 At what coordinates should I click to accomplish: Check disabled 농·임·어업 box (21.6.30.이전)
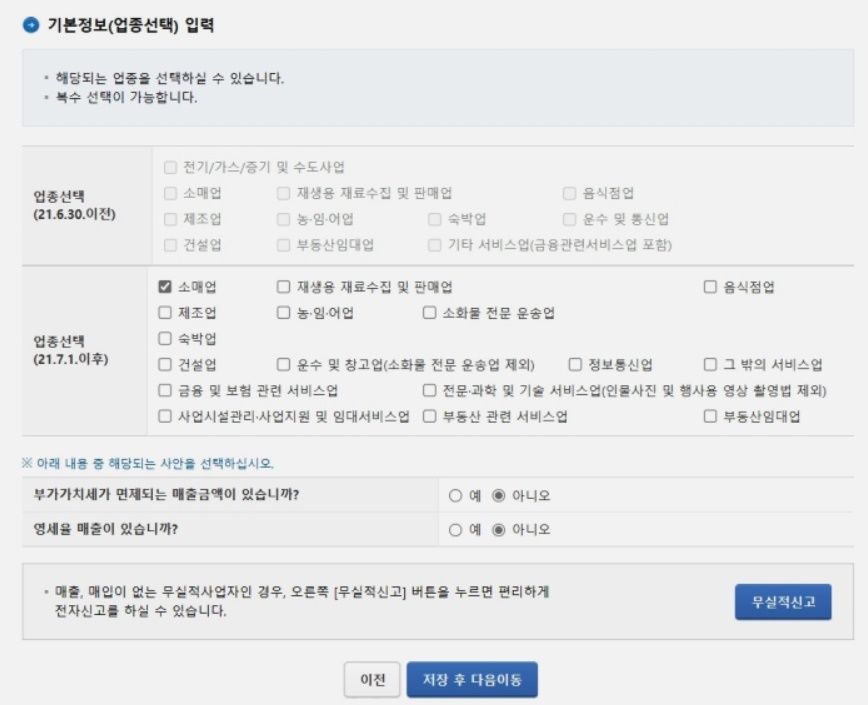coord(283,219)
